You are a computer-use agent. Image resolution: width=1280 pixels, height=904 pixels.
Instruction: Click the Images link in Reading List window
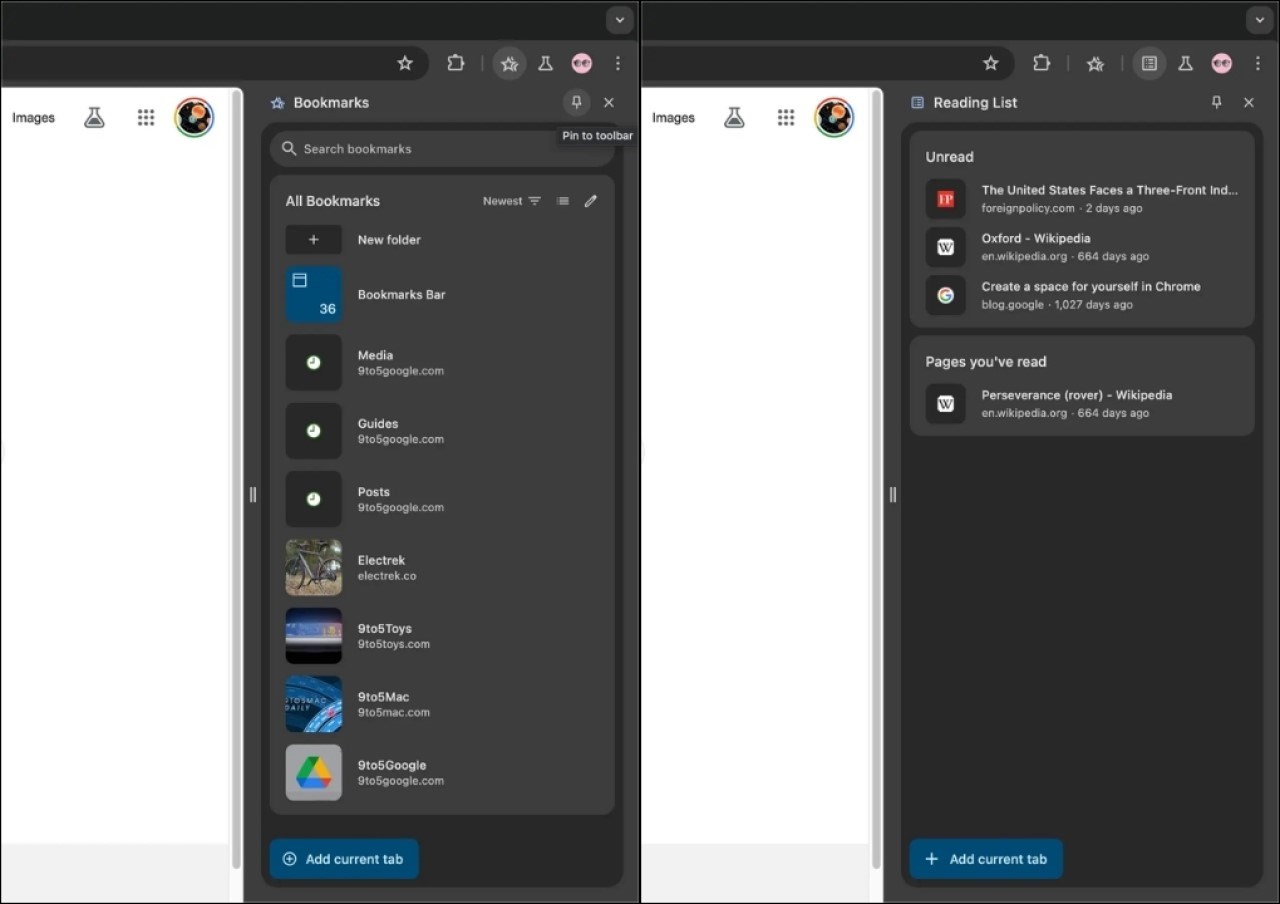pyautogui.click(x=673, y=117)
